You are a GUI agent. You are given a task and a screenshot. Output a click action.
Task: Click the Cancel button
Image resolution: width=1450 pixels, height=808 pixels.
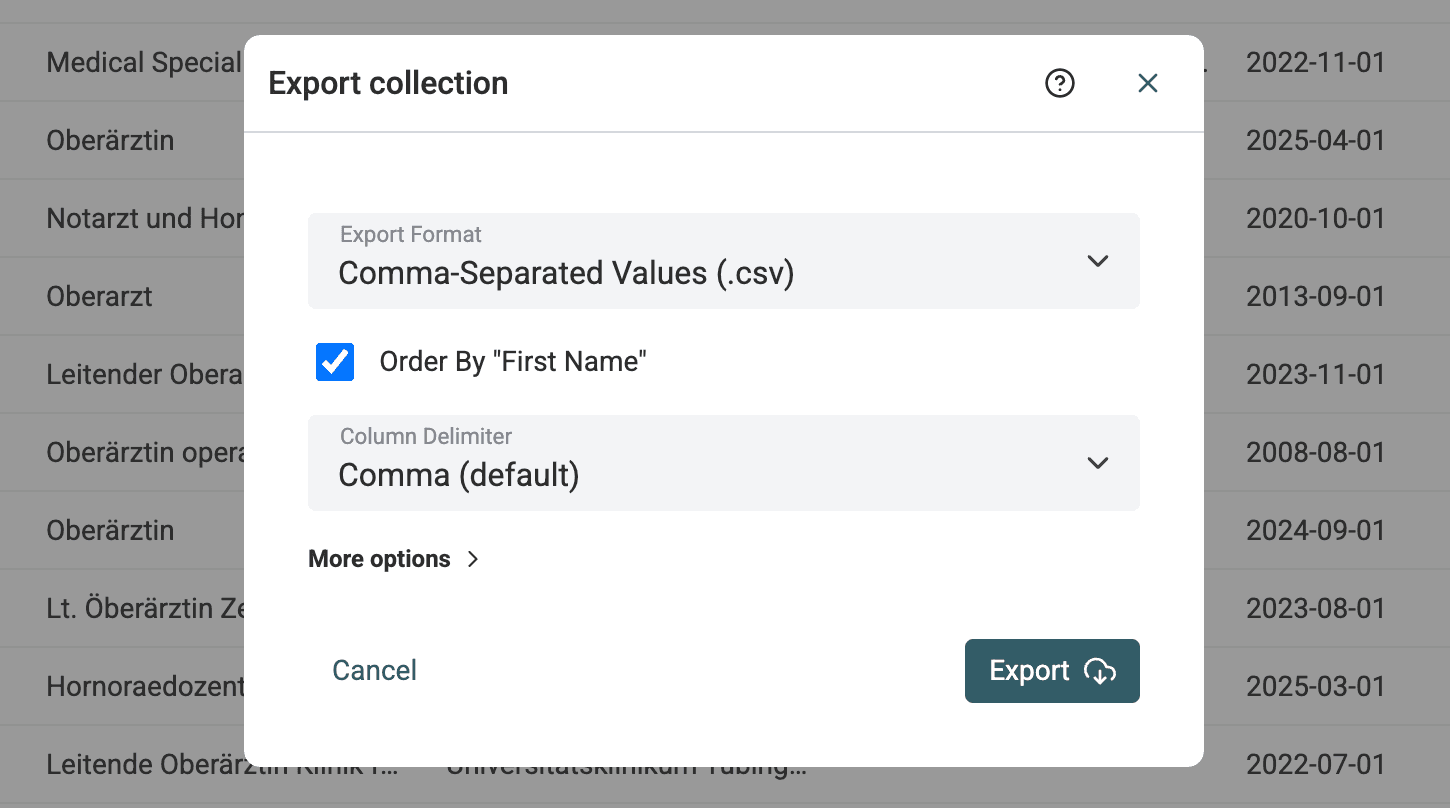click(x=374, y=670)
